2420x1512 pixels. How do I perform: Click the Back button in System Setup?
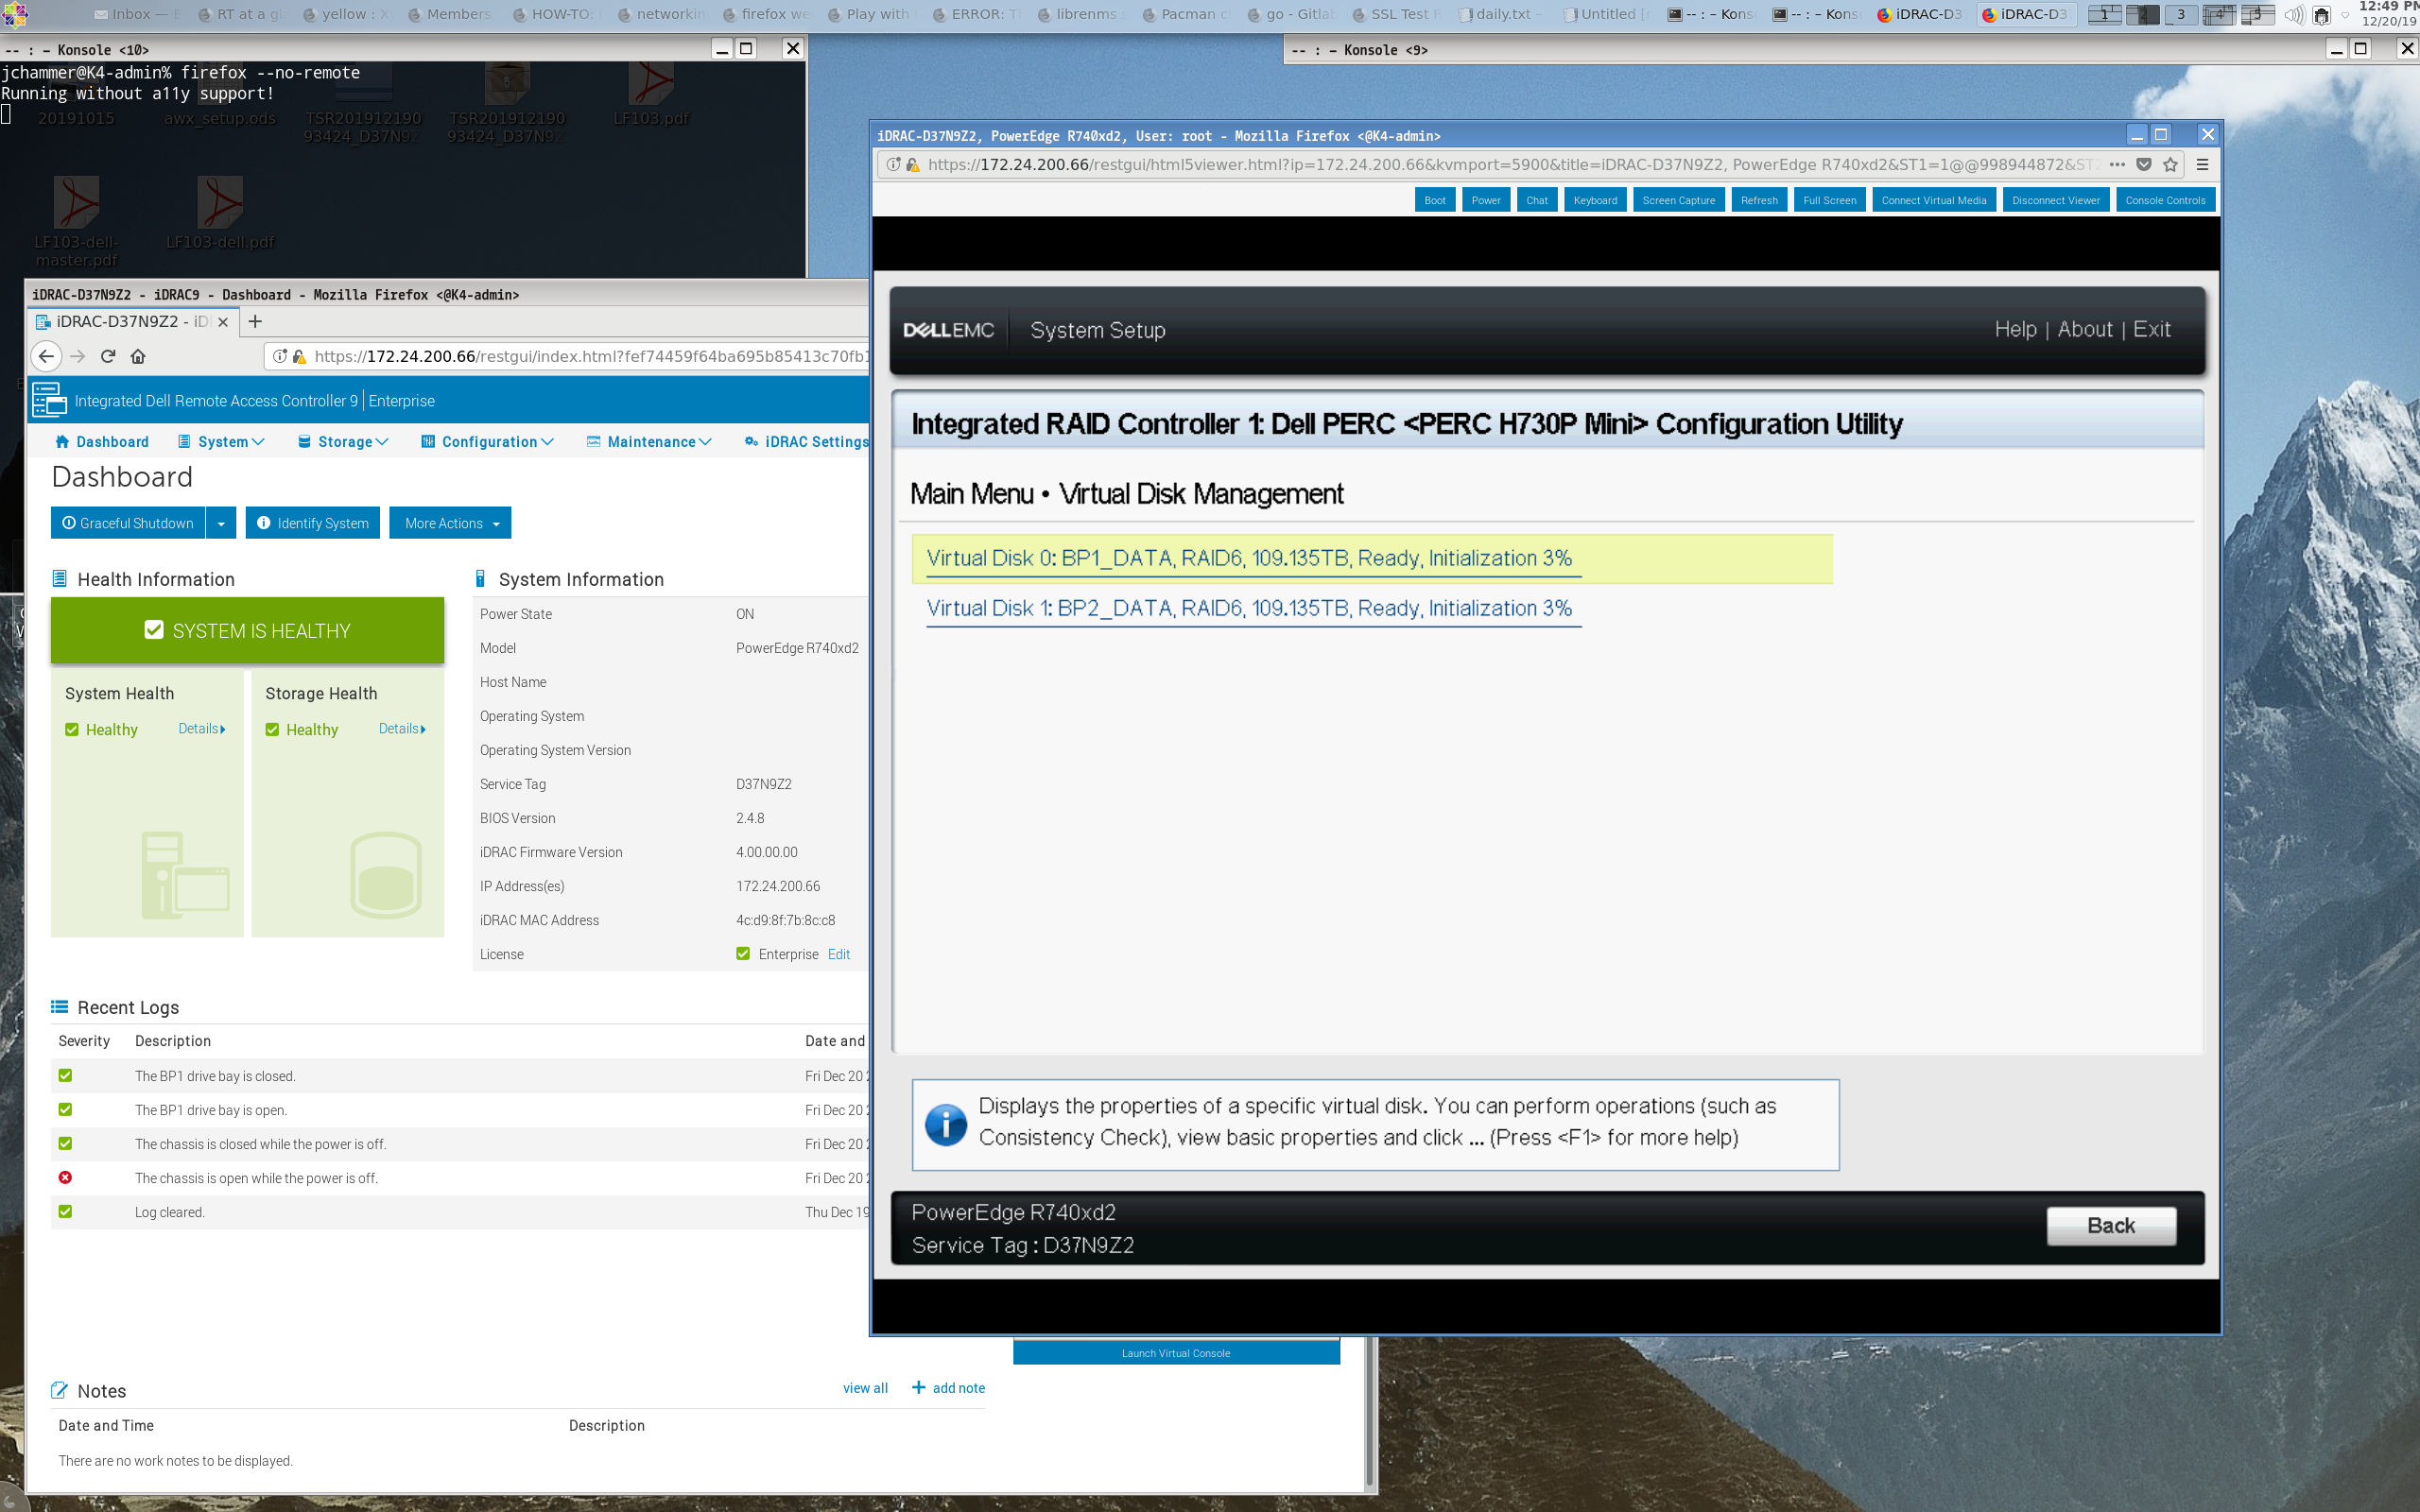(x=2111, y=1225)
